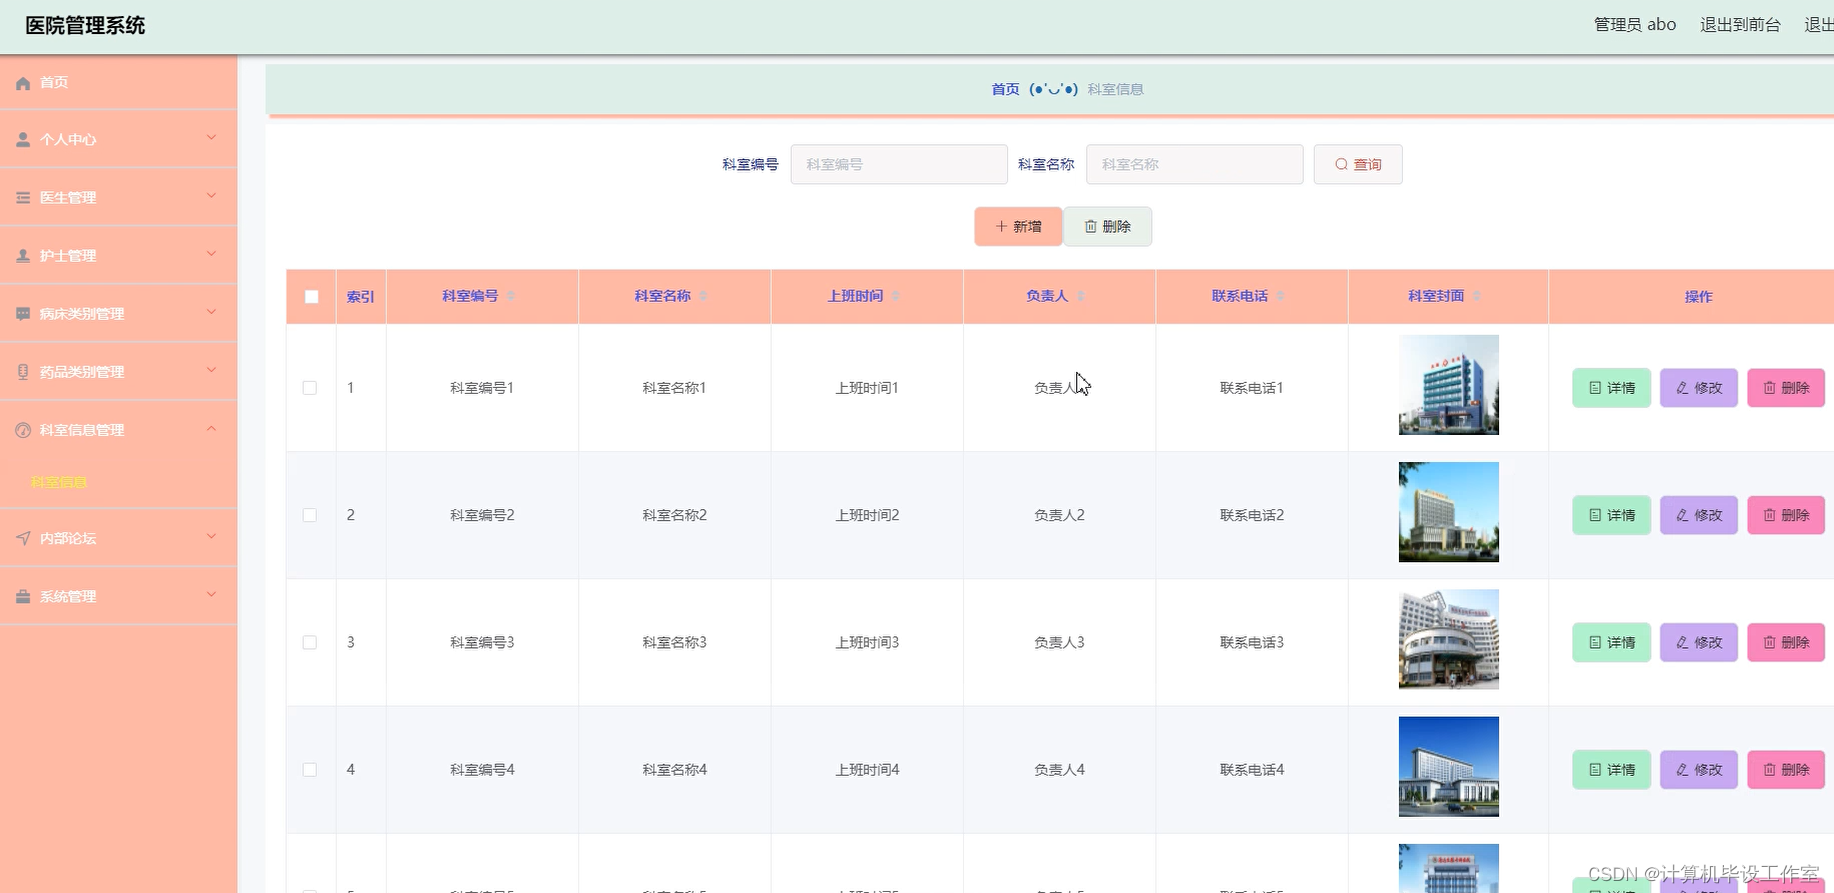Expand the 药品类别管理 chevron

(211, 369)
